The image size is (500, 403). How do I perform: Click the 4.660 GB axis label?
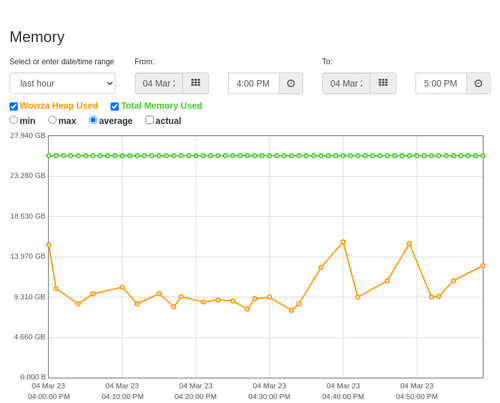29,337
